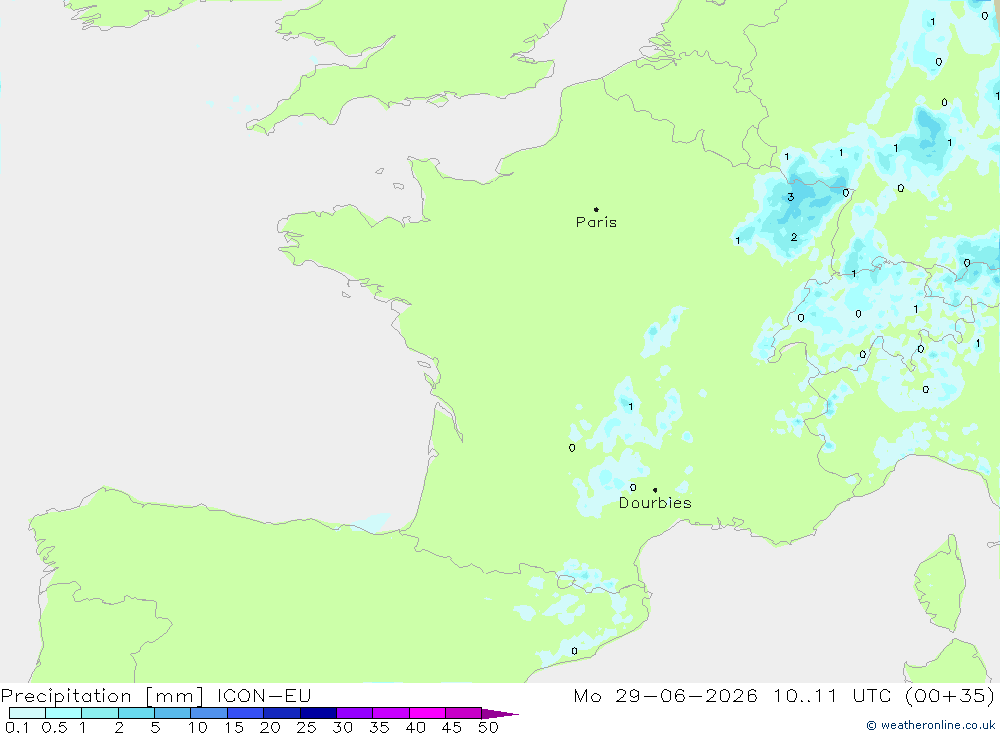Open the weatheronline.co.uk copyright link
Screen dimensions: 1000x733
tap(930, 725)
